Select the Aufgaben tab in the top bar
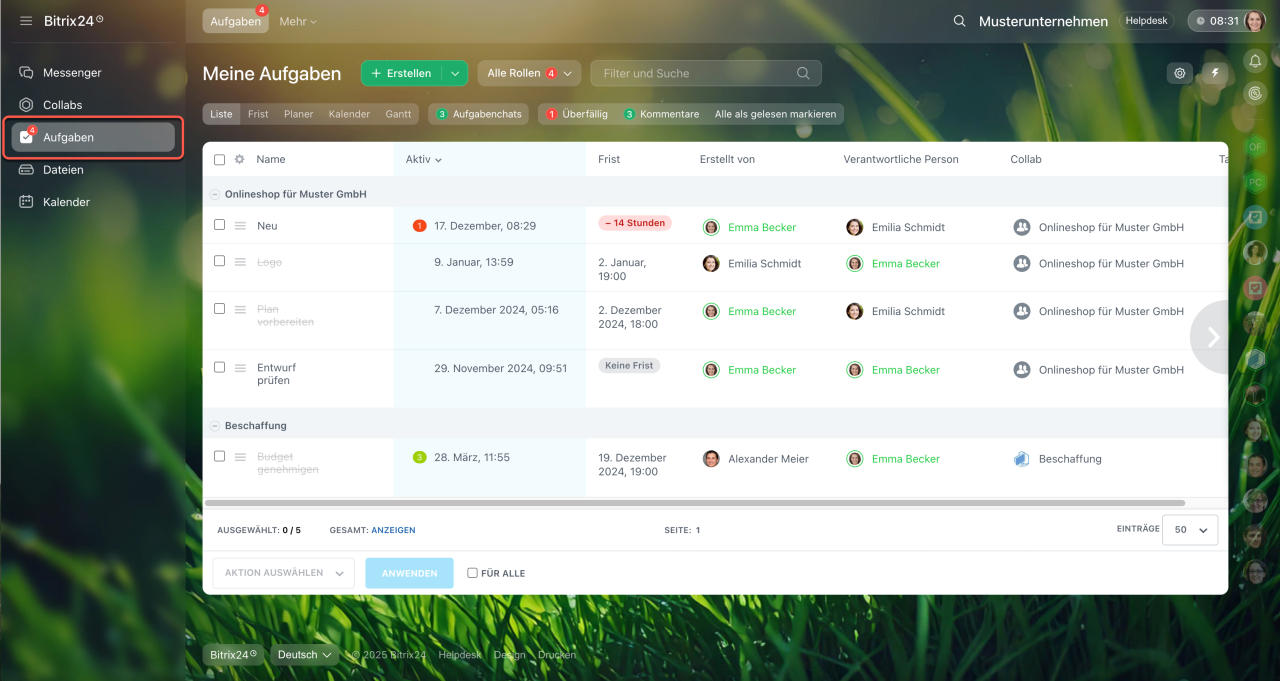 tap(235, 21)
